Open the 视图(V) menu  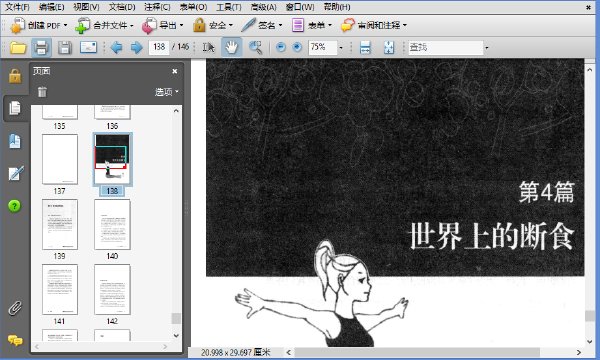[x=86, y=7]
